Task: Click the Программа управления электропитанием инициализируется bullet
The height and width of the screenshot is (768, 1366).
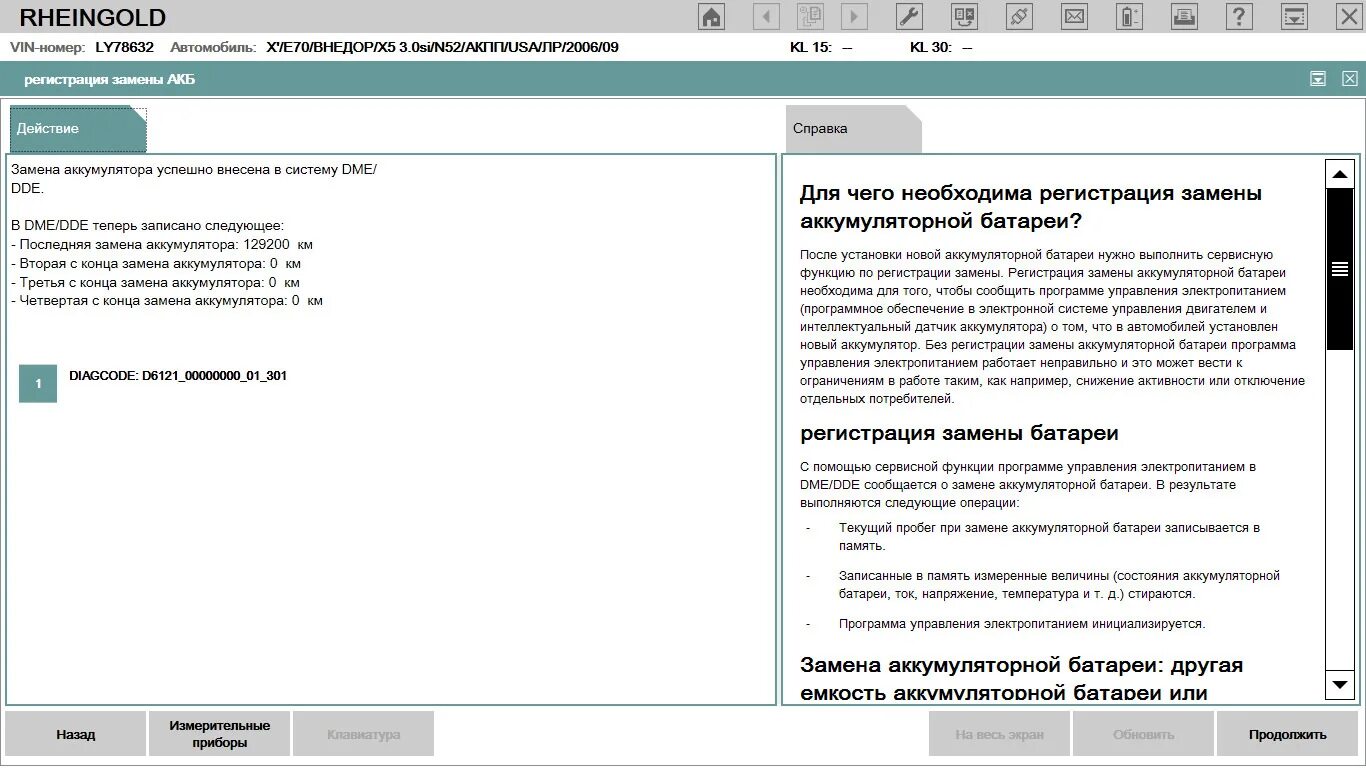Action: (1022, 624)
